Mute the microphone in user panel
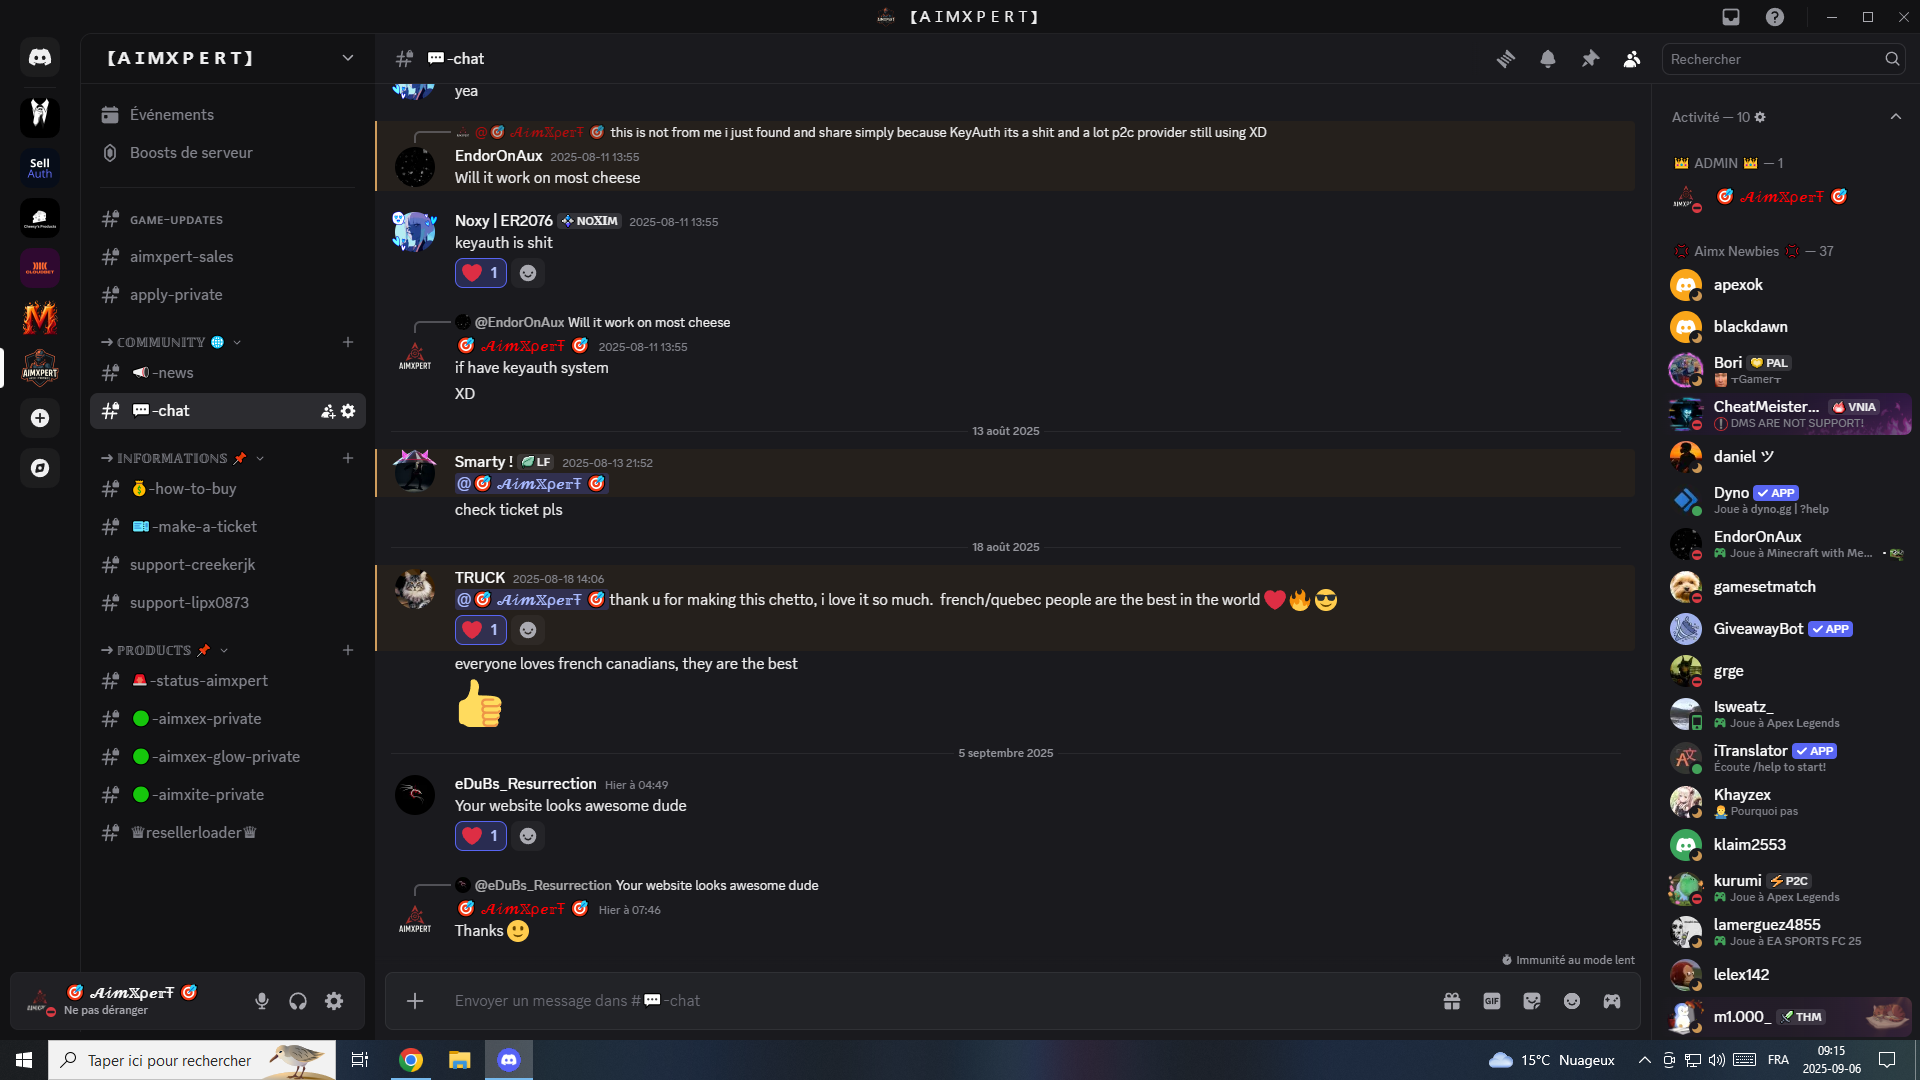 [x=262, y=1001]
